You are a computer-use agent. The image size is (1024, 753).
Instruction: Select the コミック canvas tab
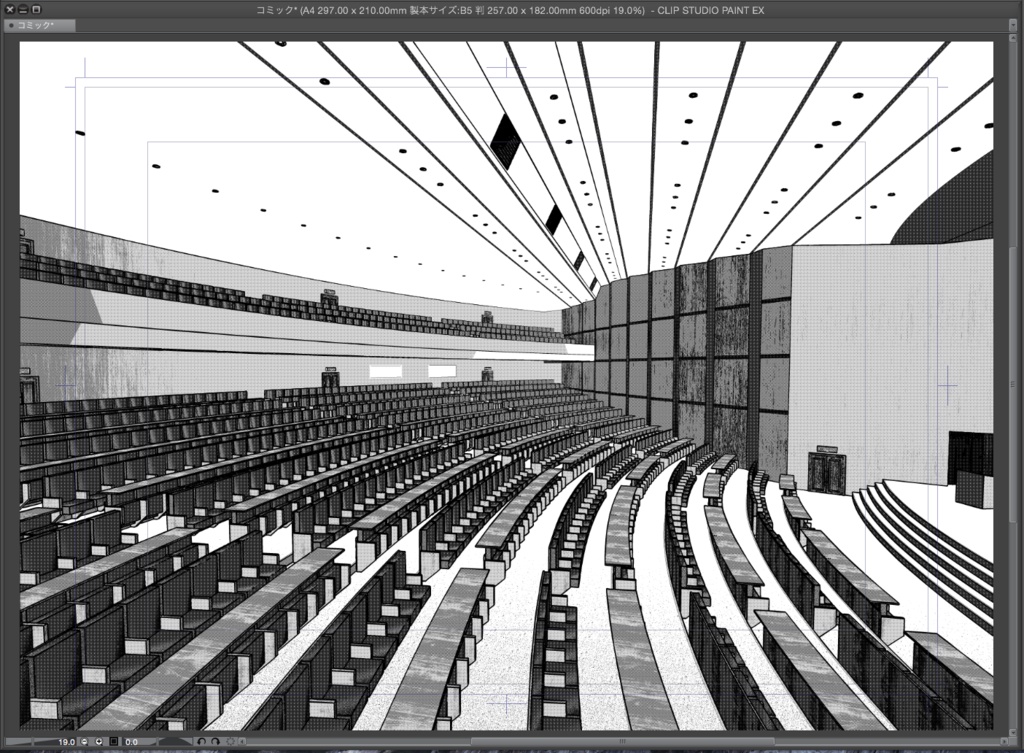39,25
